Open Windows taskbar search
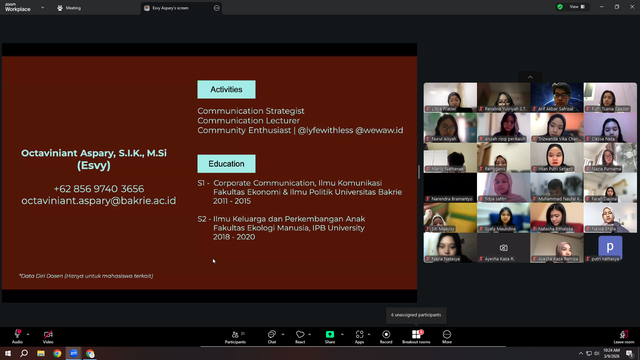The height and width of the screenshot is (360, 640). (24, 353)
